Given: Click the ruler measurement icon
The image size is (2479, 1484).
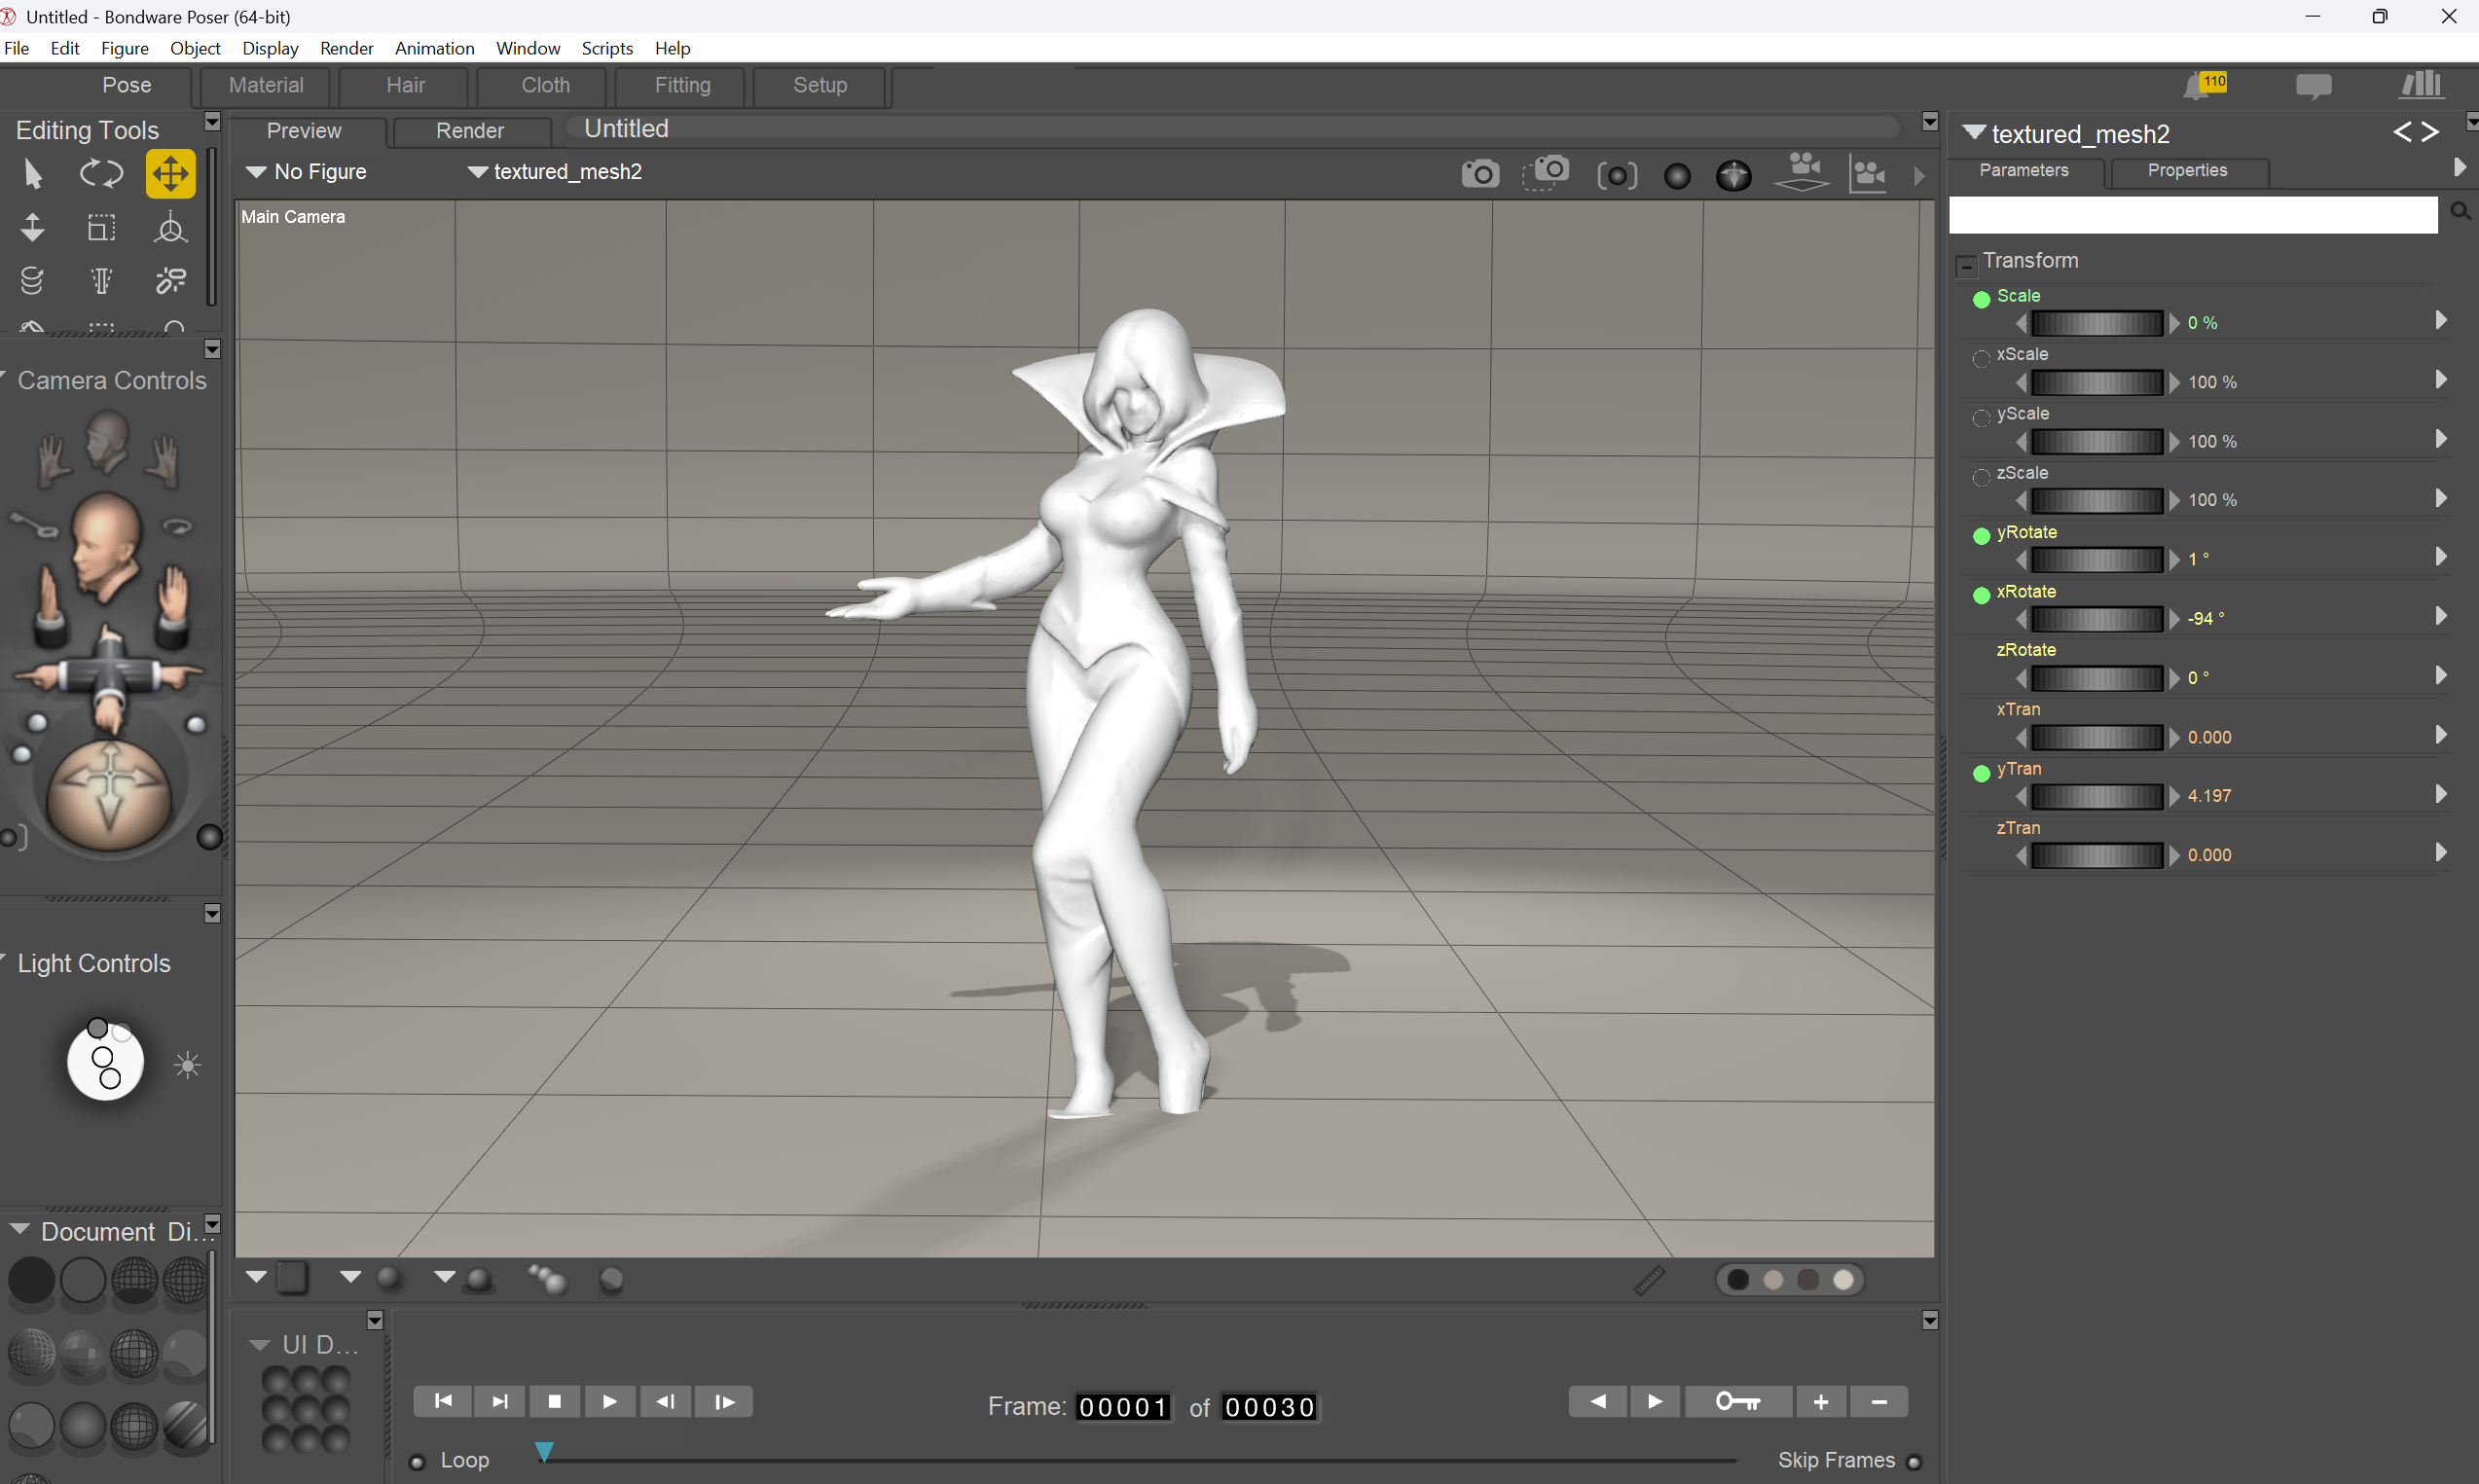Looking at the screenshot, I should [x=1649, y=1280].
